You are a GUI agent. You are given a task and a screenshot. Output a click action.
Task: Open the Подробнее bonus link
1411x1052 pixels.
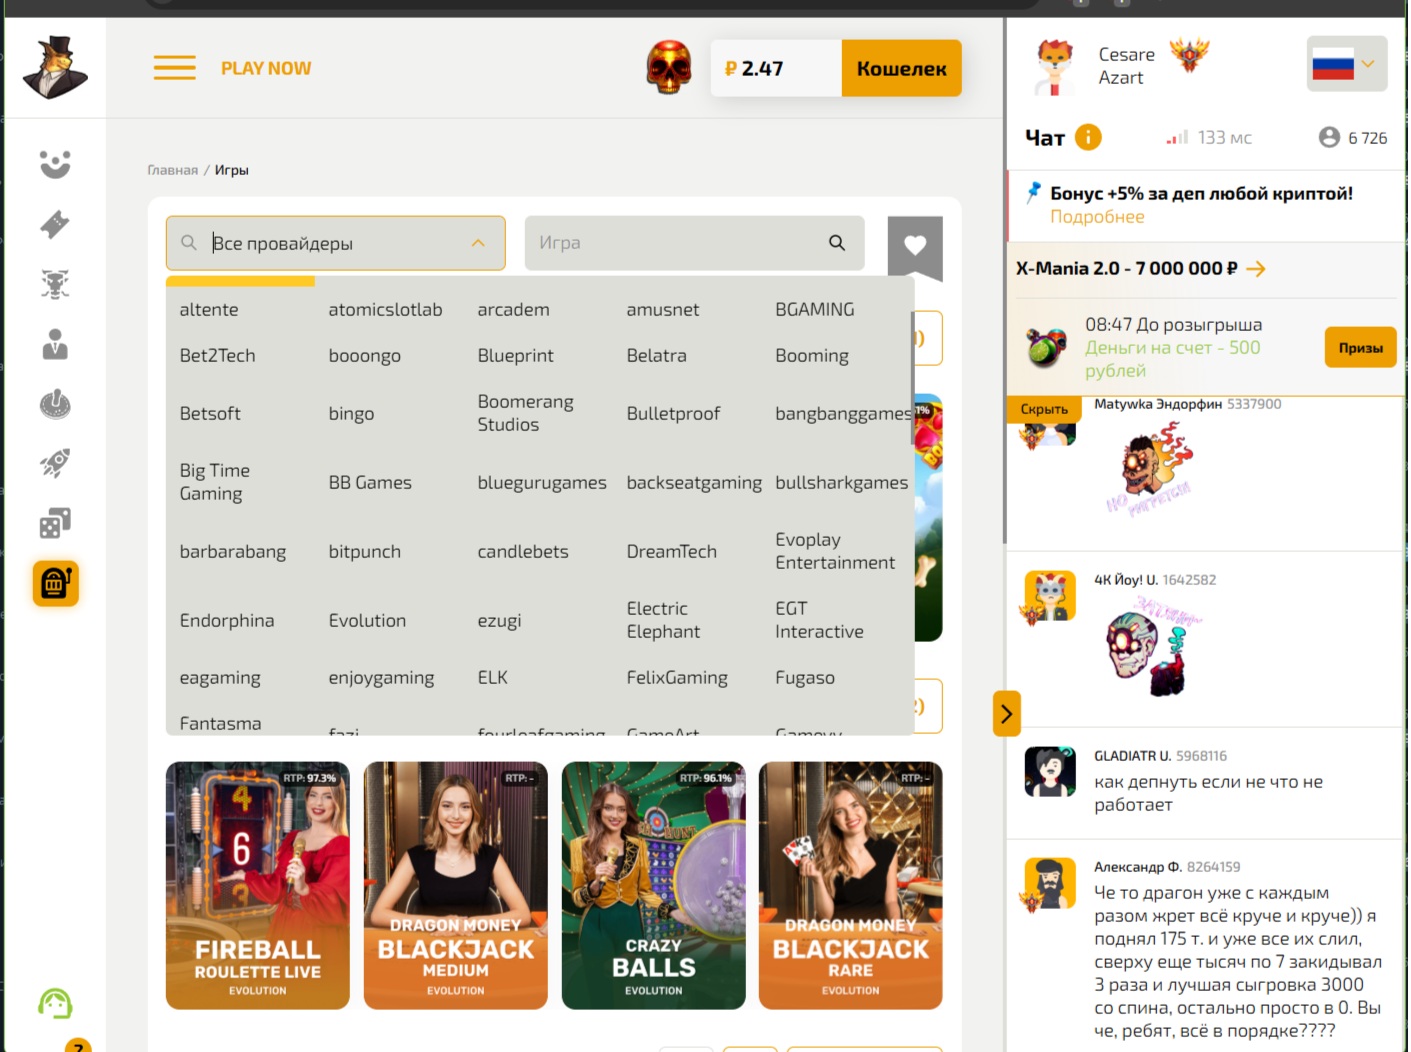tap(1097, 217)
